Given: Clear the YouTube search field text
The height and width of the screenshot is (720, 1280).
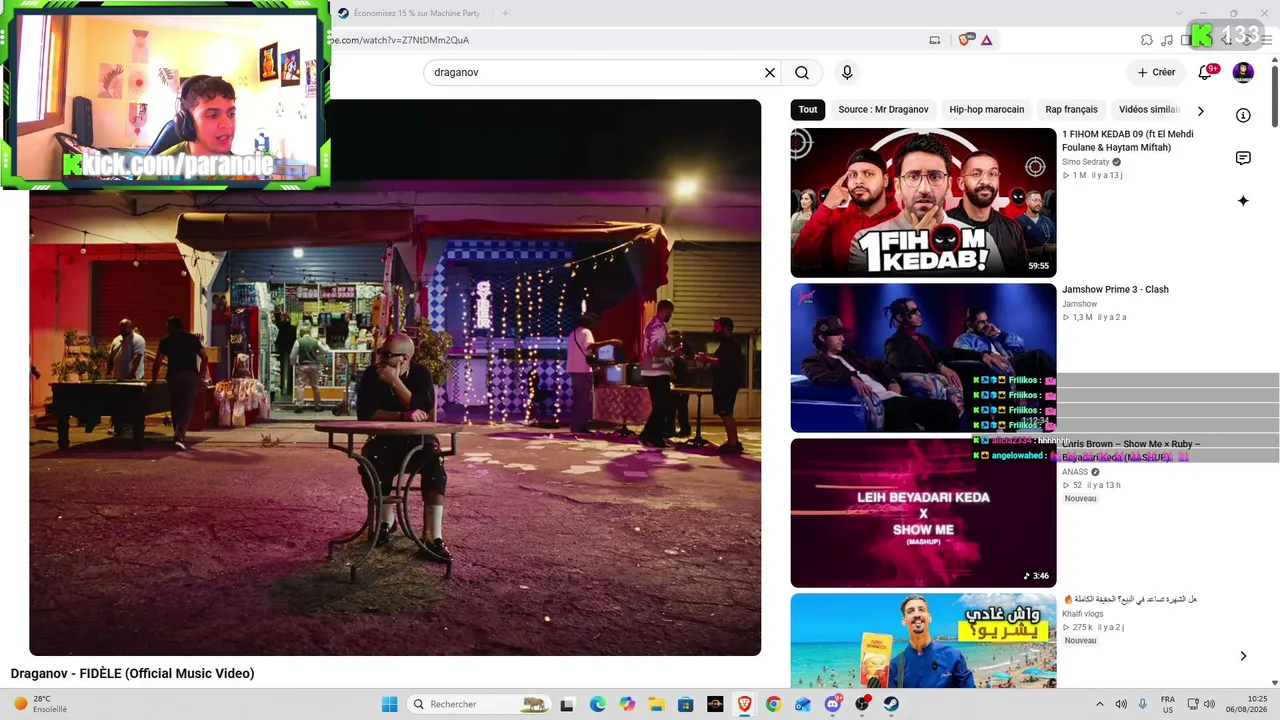Looking at the screenshot, I should point(770,73).
